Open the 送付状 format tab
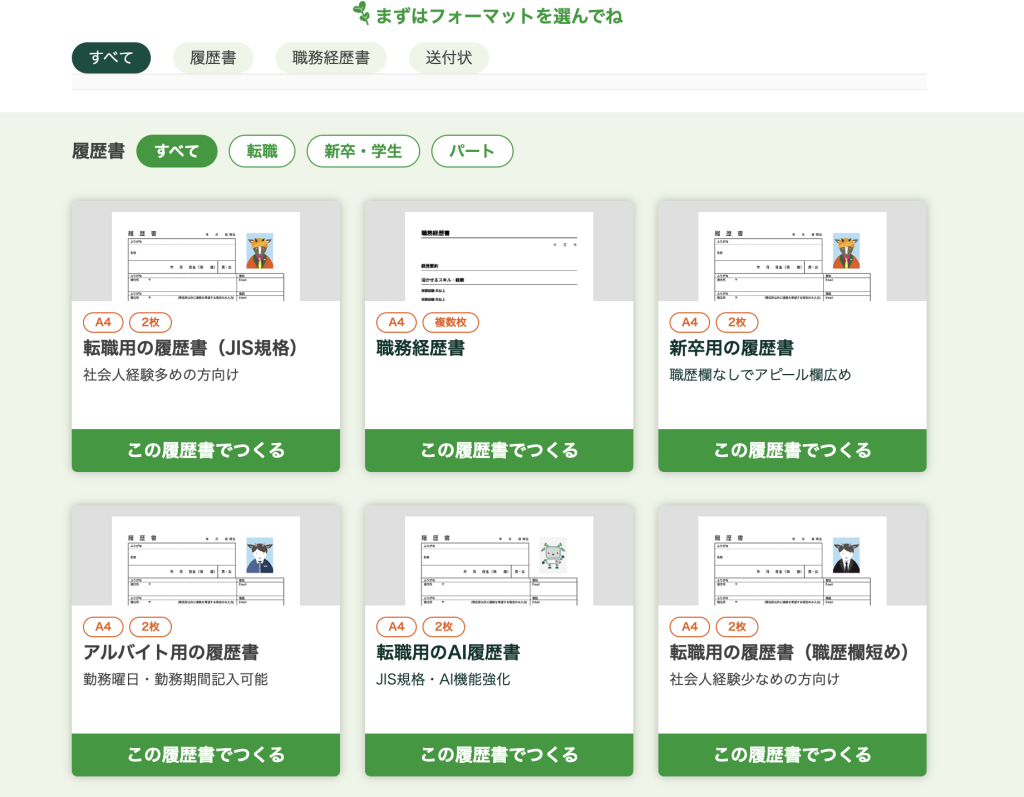This screenshot has width=1024, height=797. pos(448,58)
